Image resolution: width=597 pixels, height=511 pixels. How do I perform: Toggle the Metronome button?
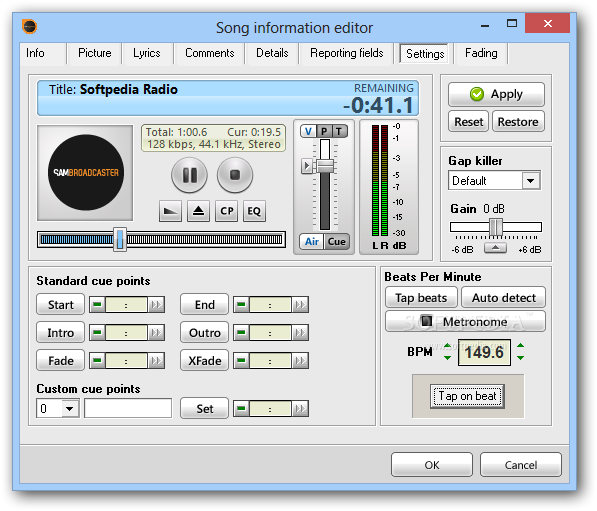(x=465, y=322)
